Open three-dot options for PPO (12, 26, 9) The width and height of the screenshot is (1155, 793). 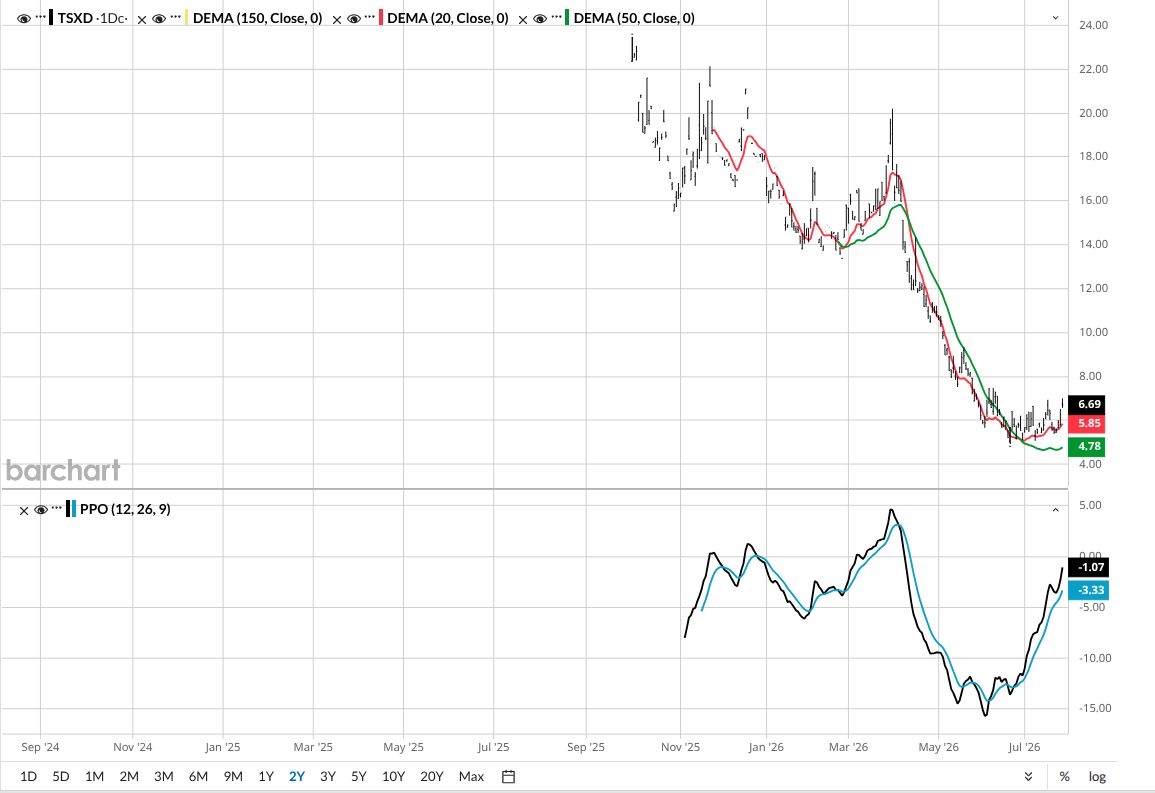click(x=57, y=507)
